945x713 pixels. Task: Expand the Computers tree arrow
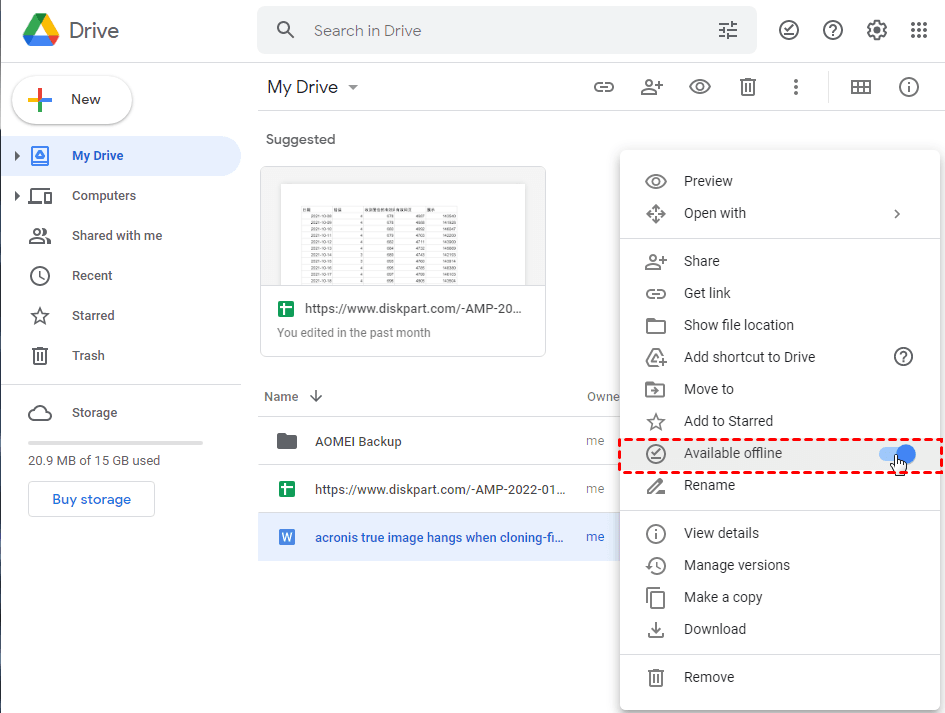click(17, 196)
